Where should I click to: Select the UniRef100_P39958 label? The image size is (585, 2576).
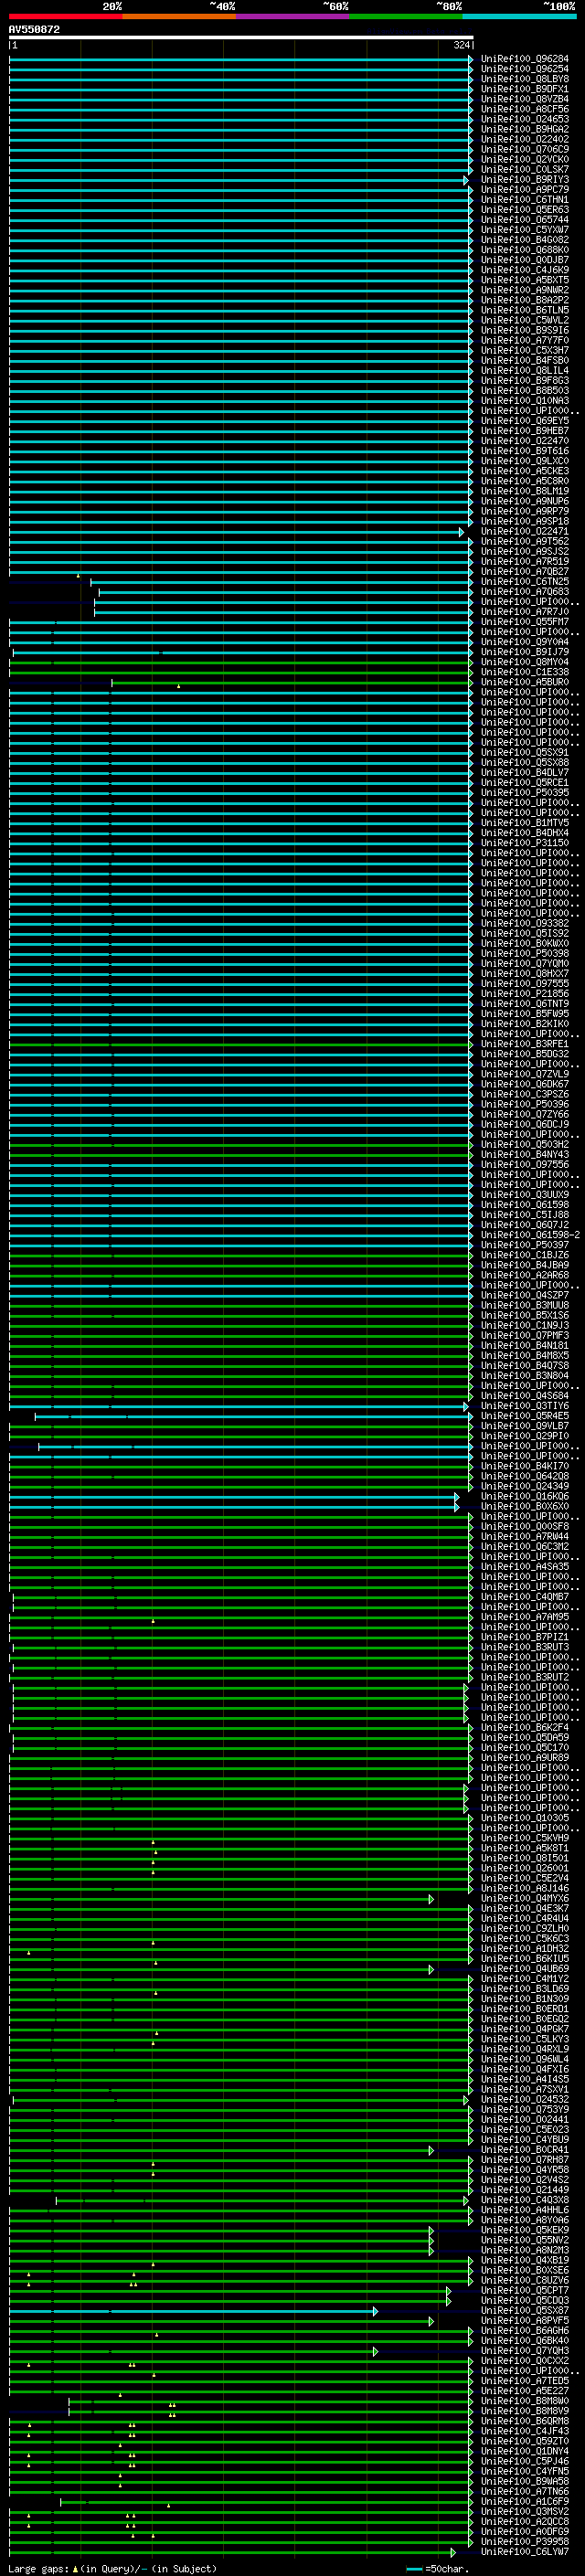525,2542
